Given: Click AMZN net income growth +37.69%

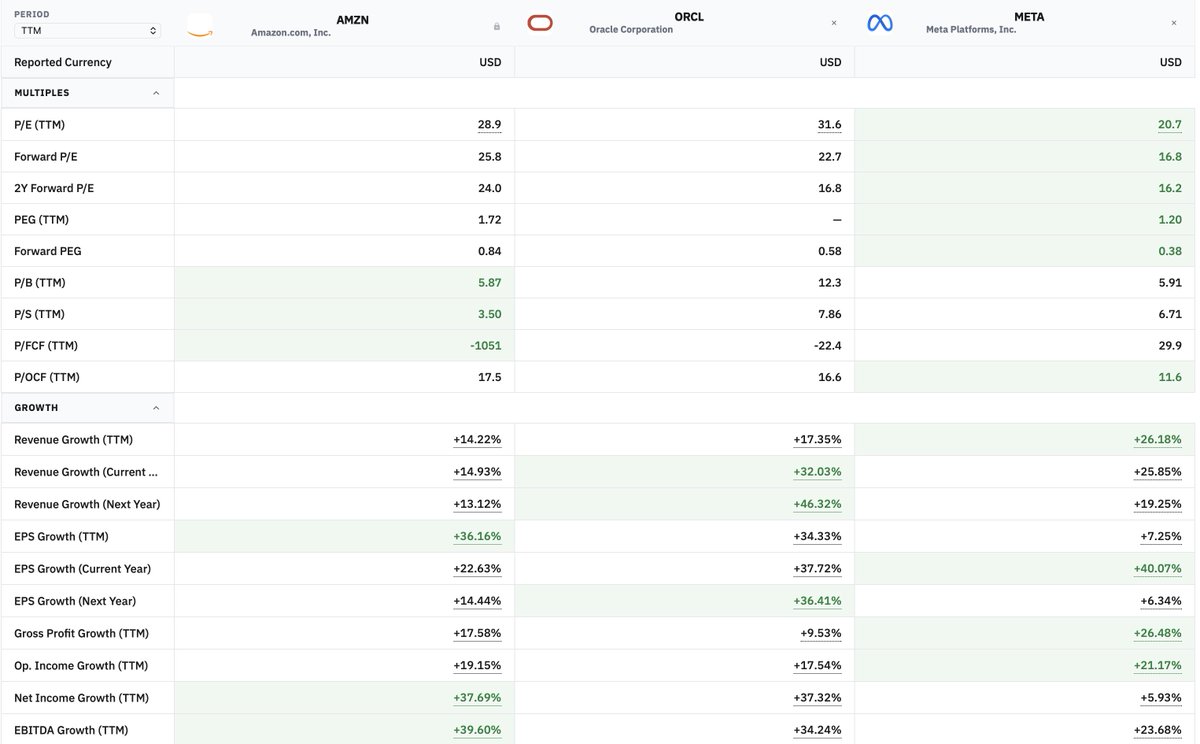Looking at the screenshot, I should pos(478,698).
